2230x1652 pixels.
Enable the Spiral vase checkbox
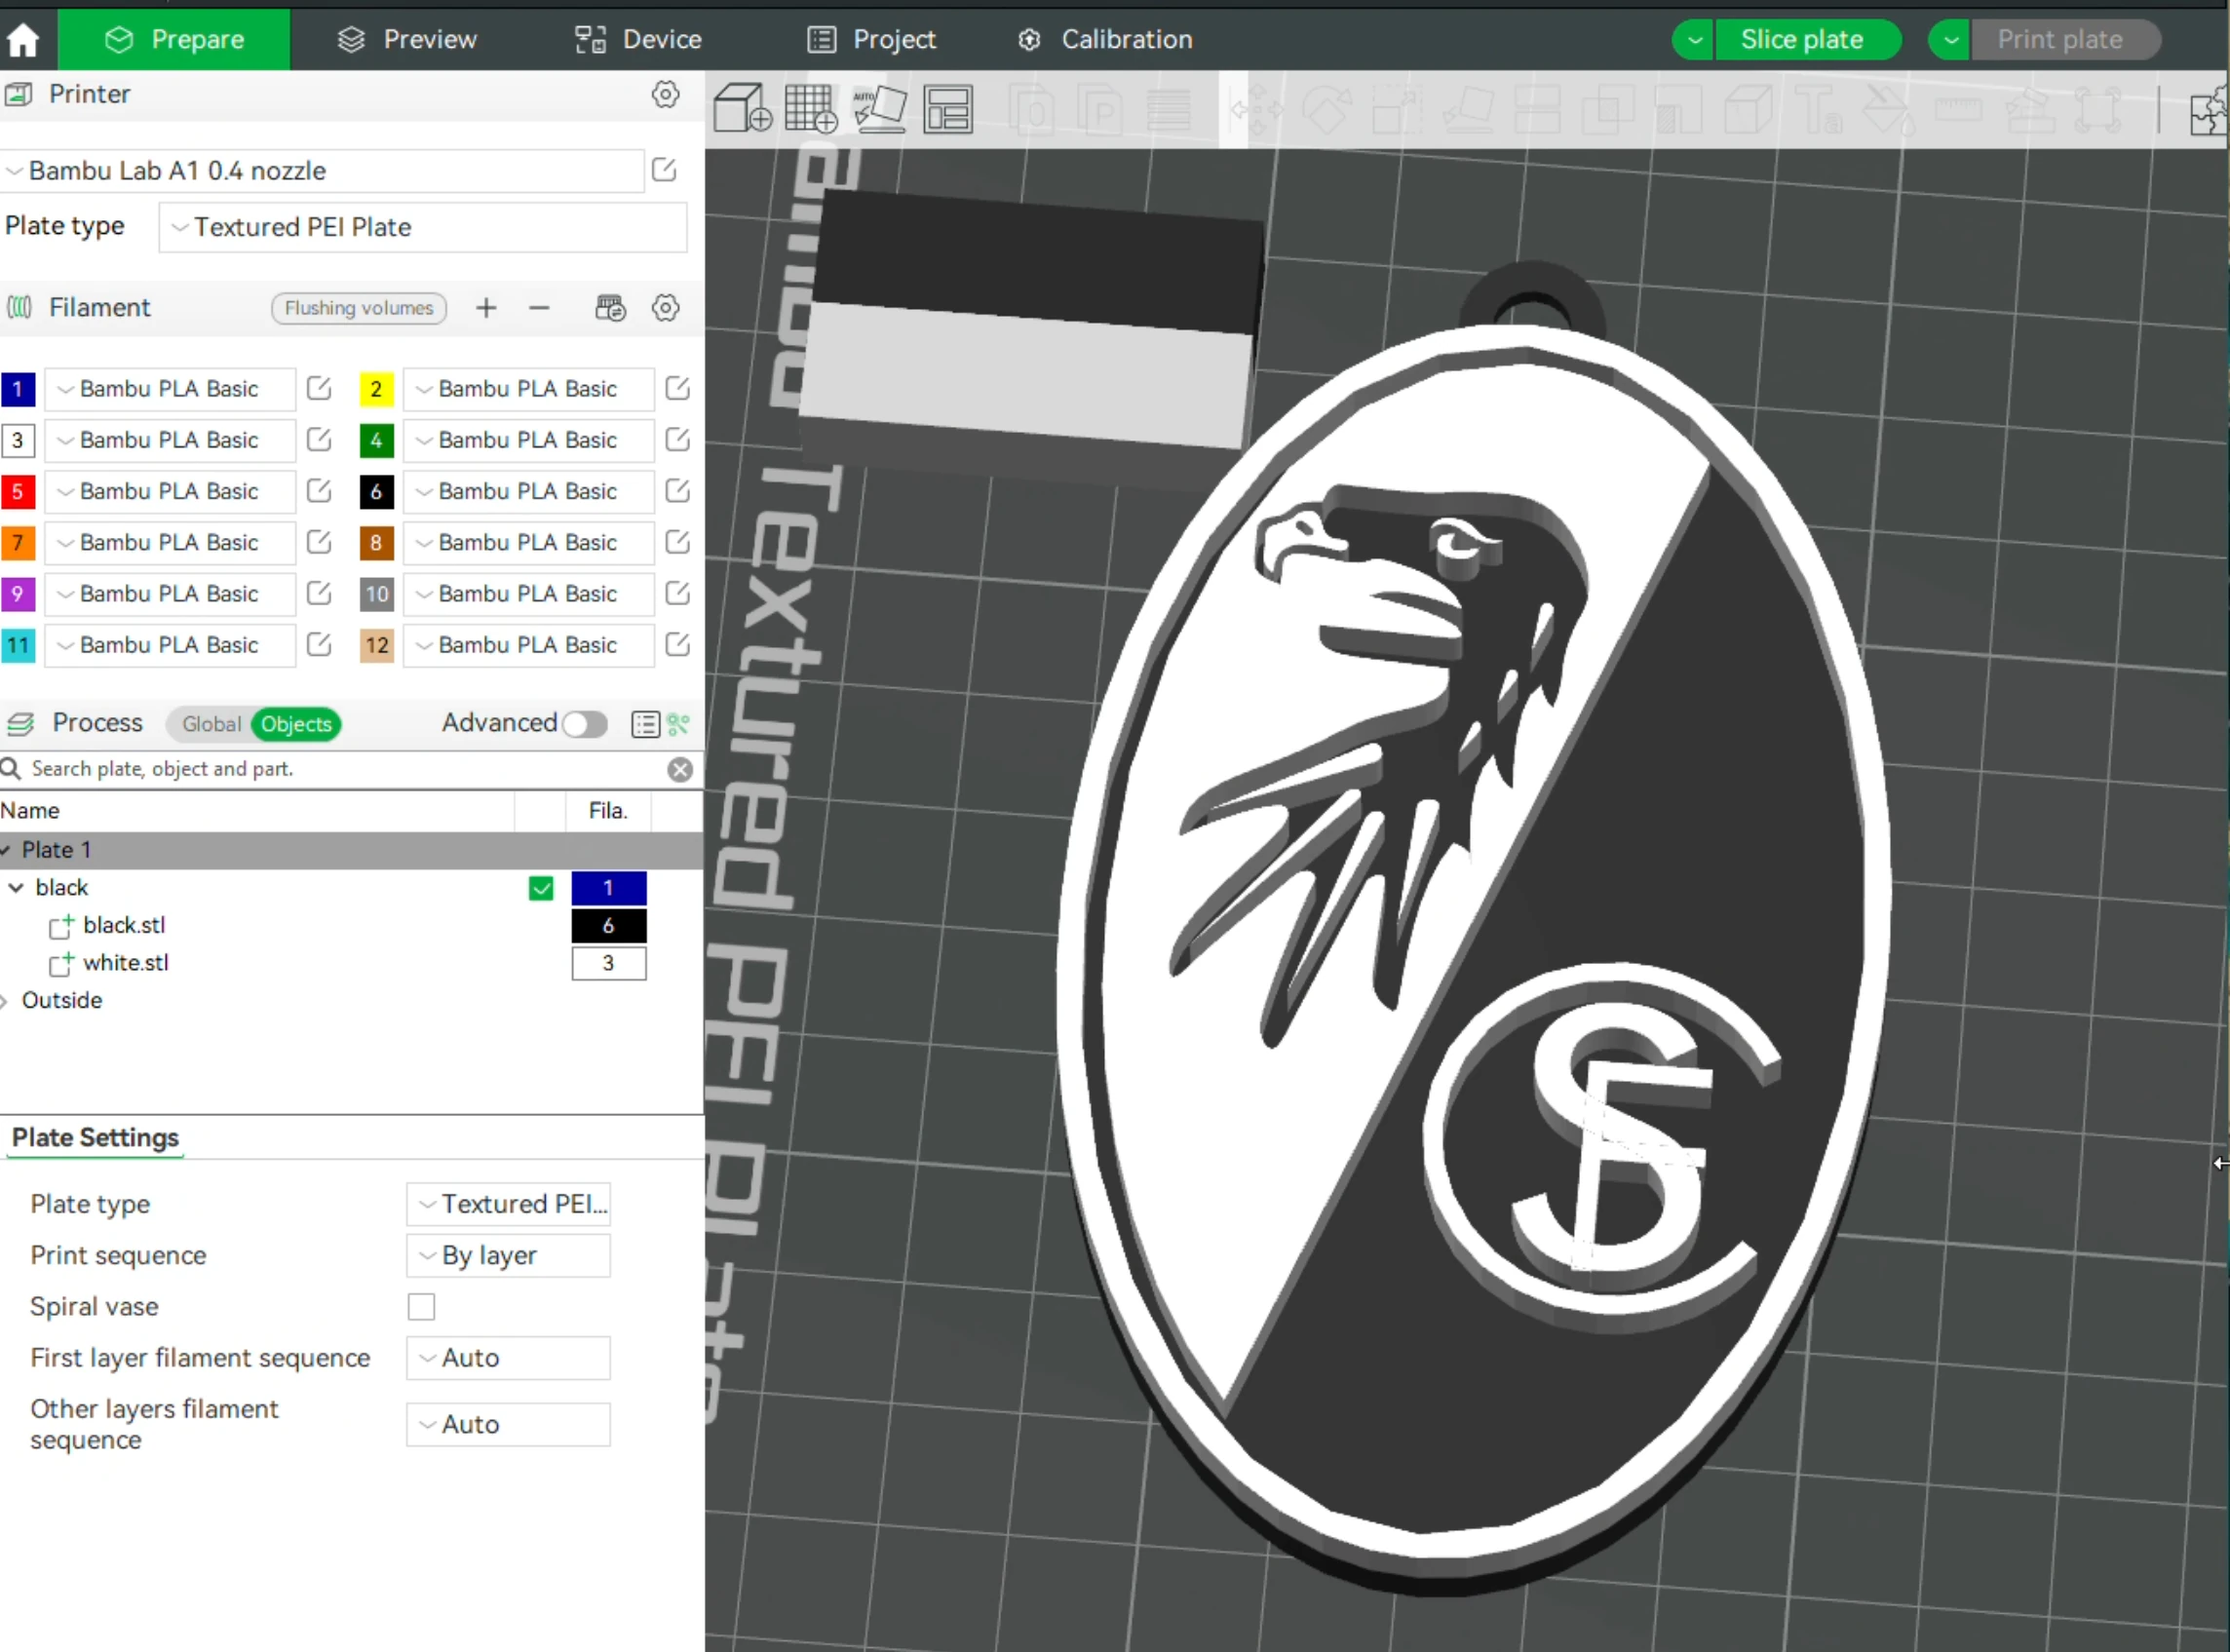point(421,1307)
